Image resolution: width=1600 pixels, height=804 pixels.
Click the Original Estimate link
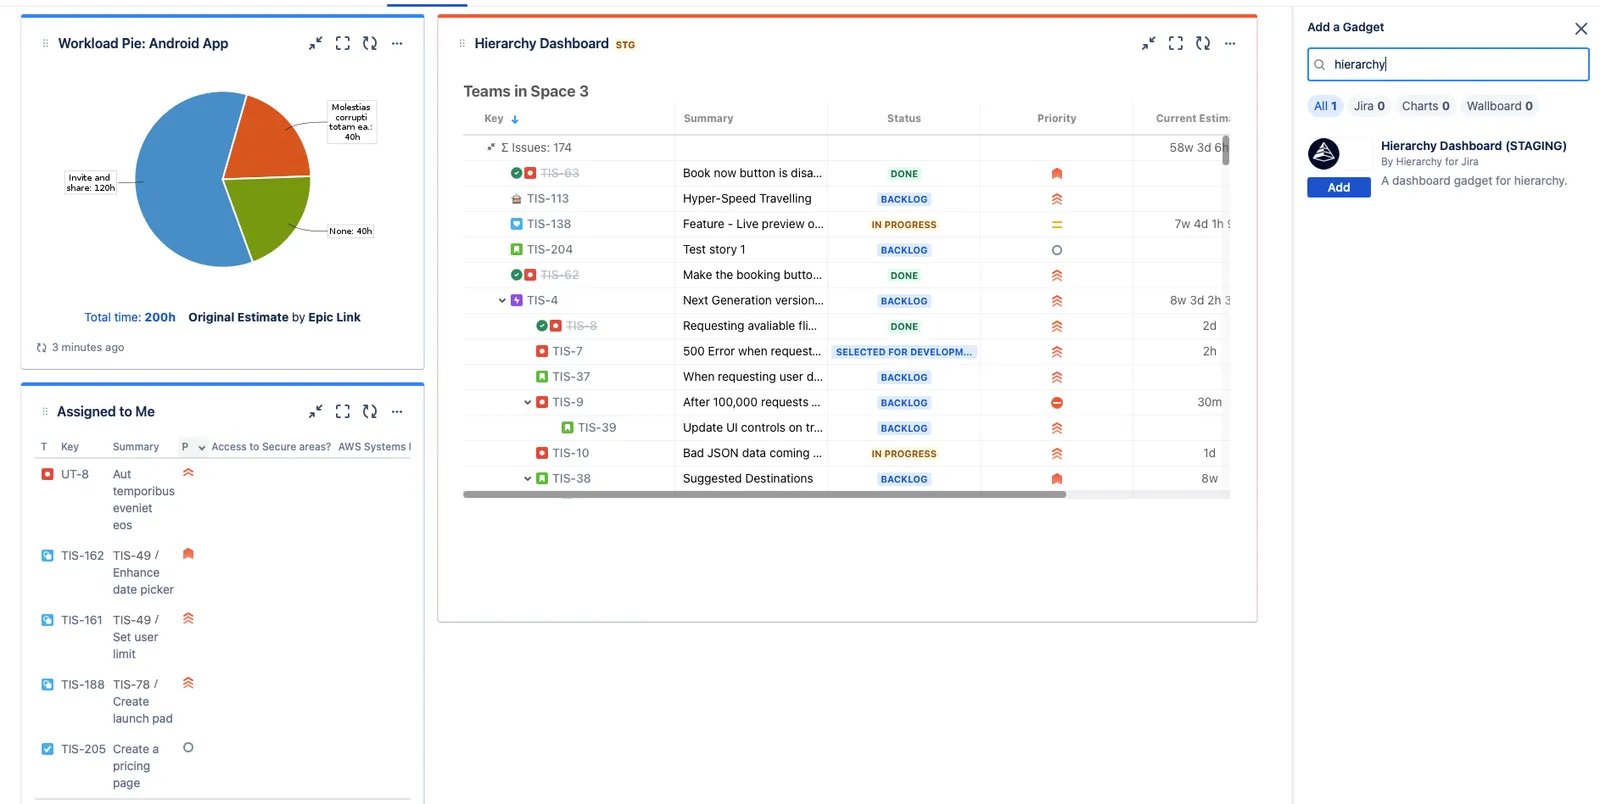[238, 317]
